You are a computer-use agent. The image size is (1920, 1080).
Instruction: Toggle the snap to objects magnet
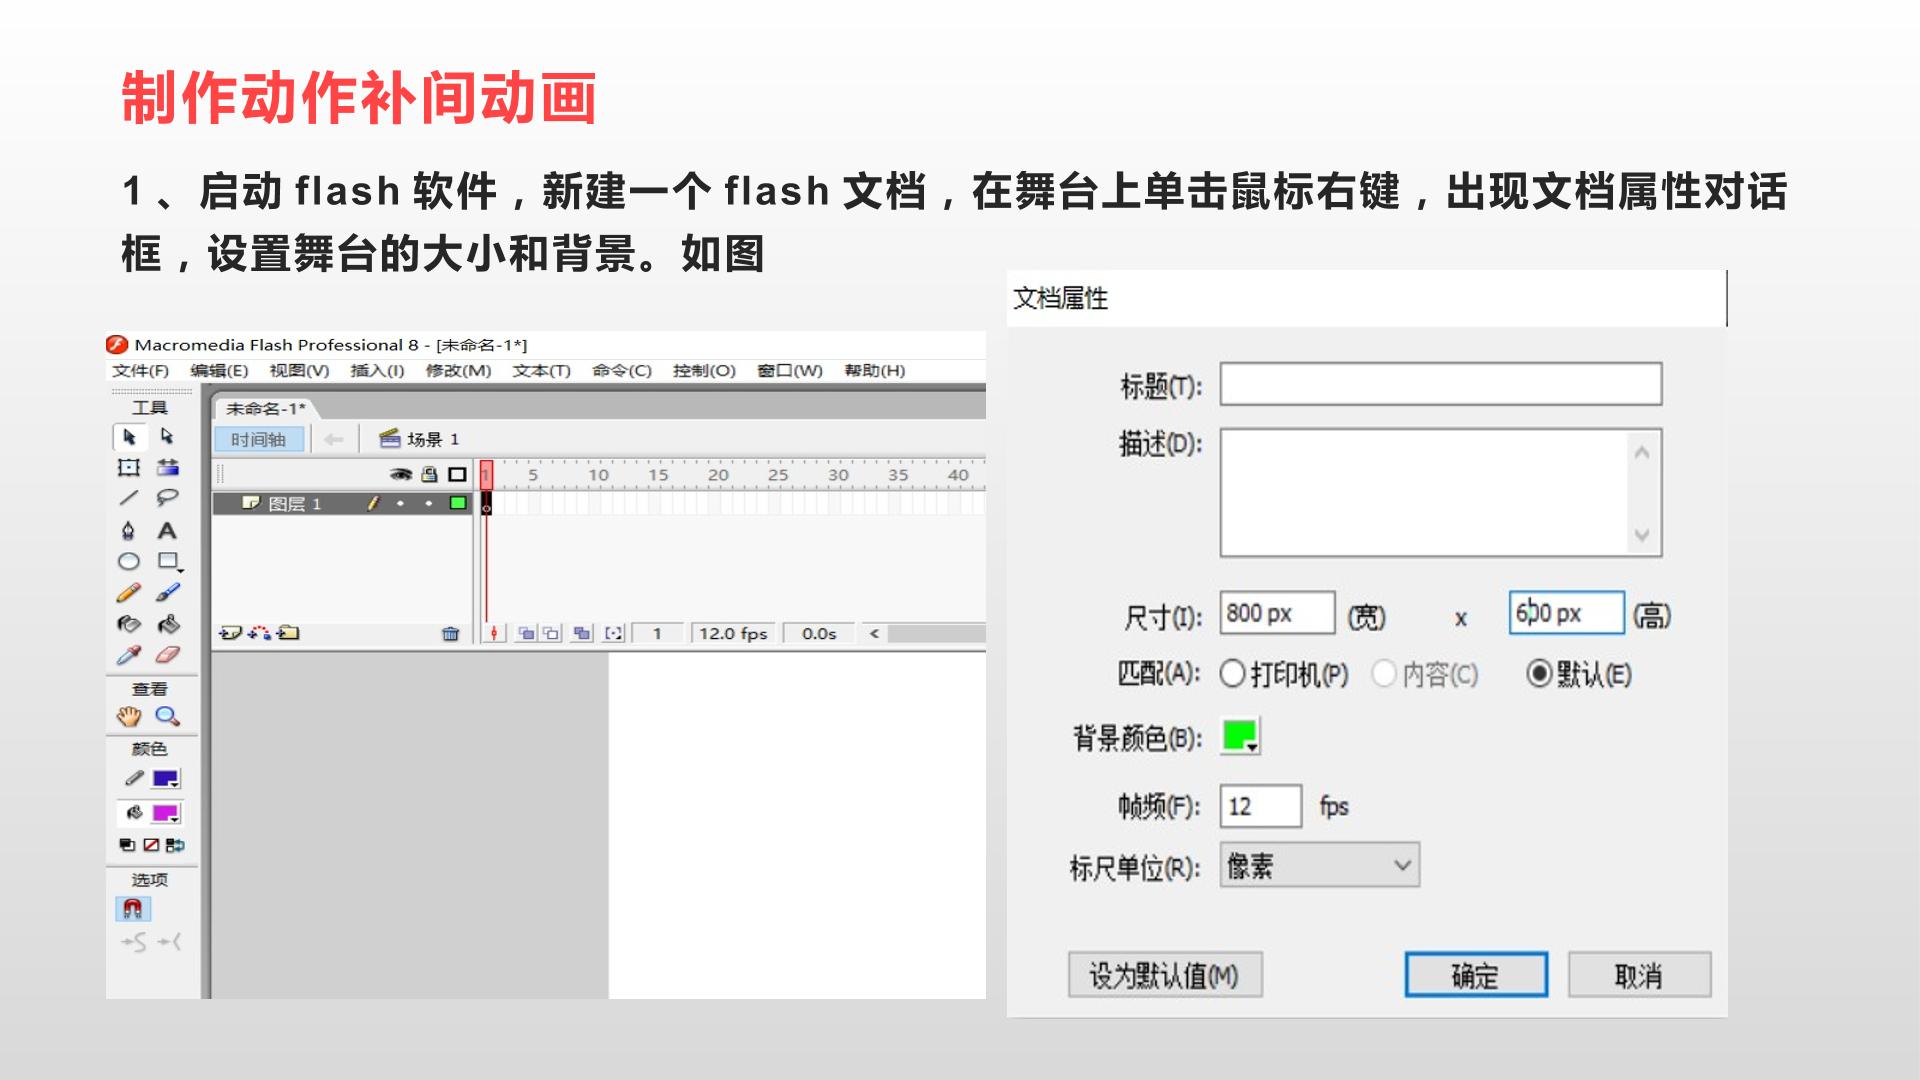[132, 909]
